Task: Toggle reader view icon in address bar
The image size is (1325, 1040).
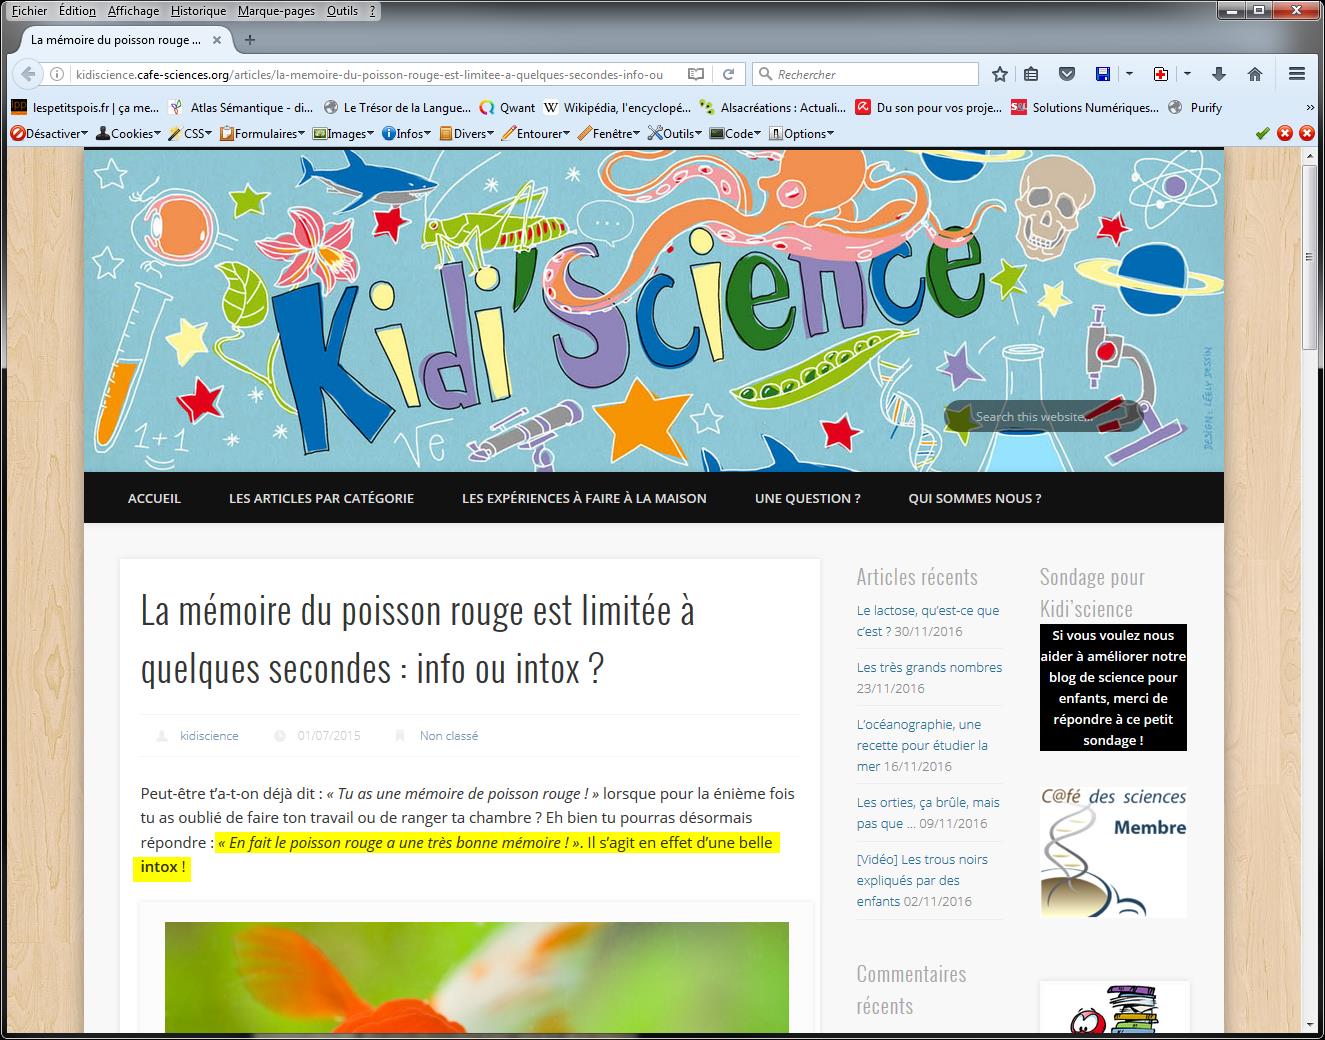Action: tap(696, 74)
